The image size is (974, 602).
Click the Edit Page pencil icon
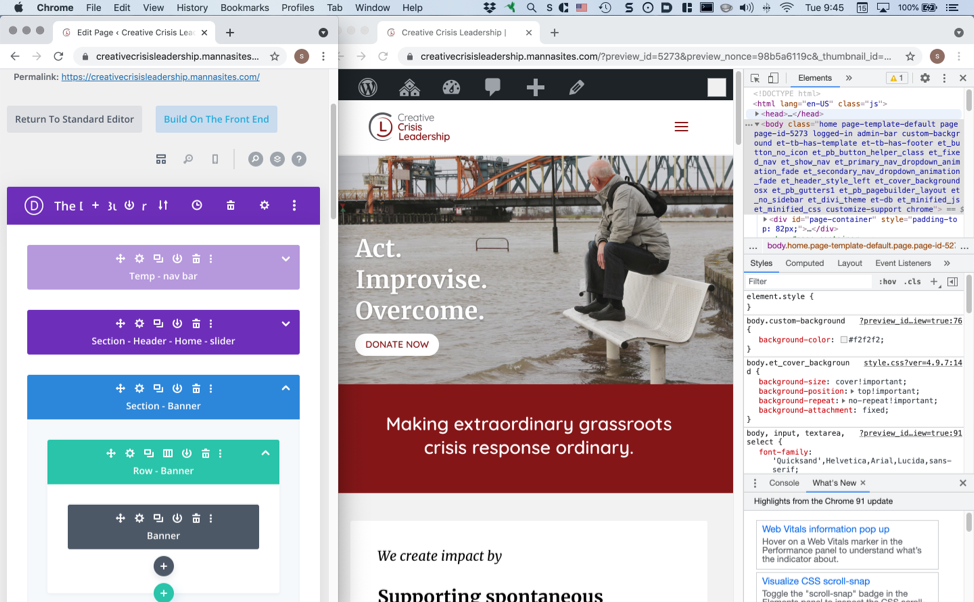(576, 87)
